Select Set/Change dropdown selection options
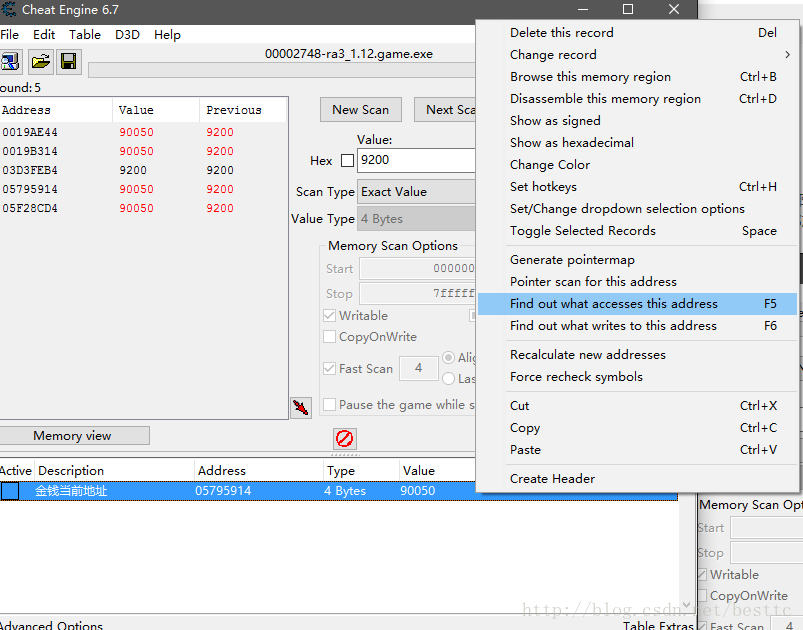 tap(637, 209)
